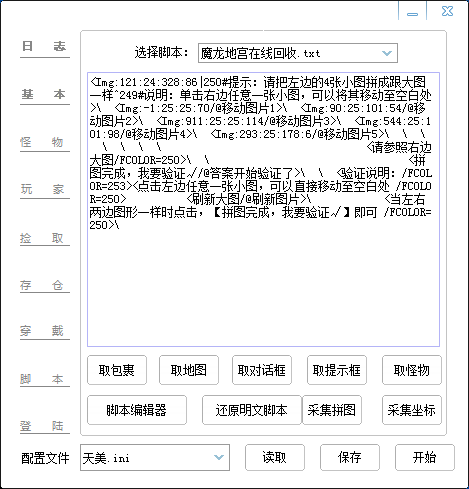Image resolution: width=469 pixels, height=489 pixels.
Task: Click the 采集坐标 button
Action: point(412,410)
